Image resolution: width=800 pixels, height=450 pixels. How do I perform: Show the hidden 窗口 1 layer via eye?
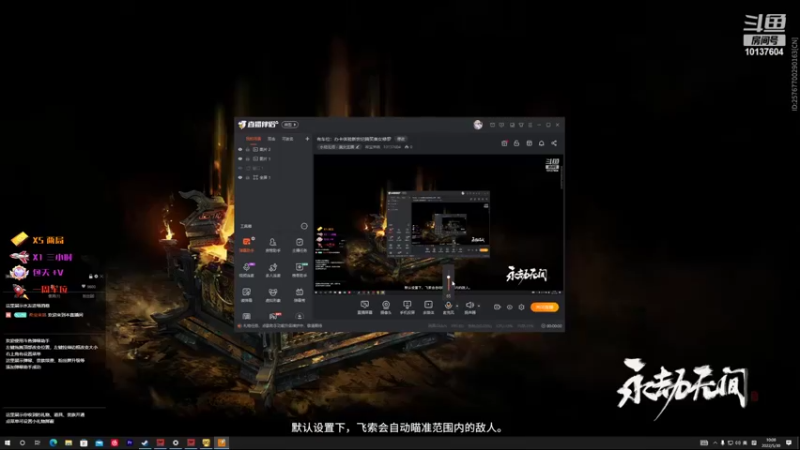coord(240,168)
